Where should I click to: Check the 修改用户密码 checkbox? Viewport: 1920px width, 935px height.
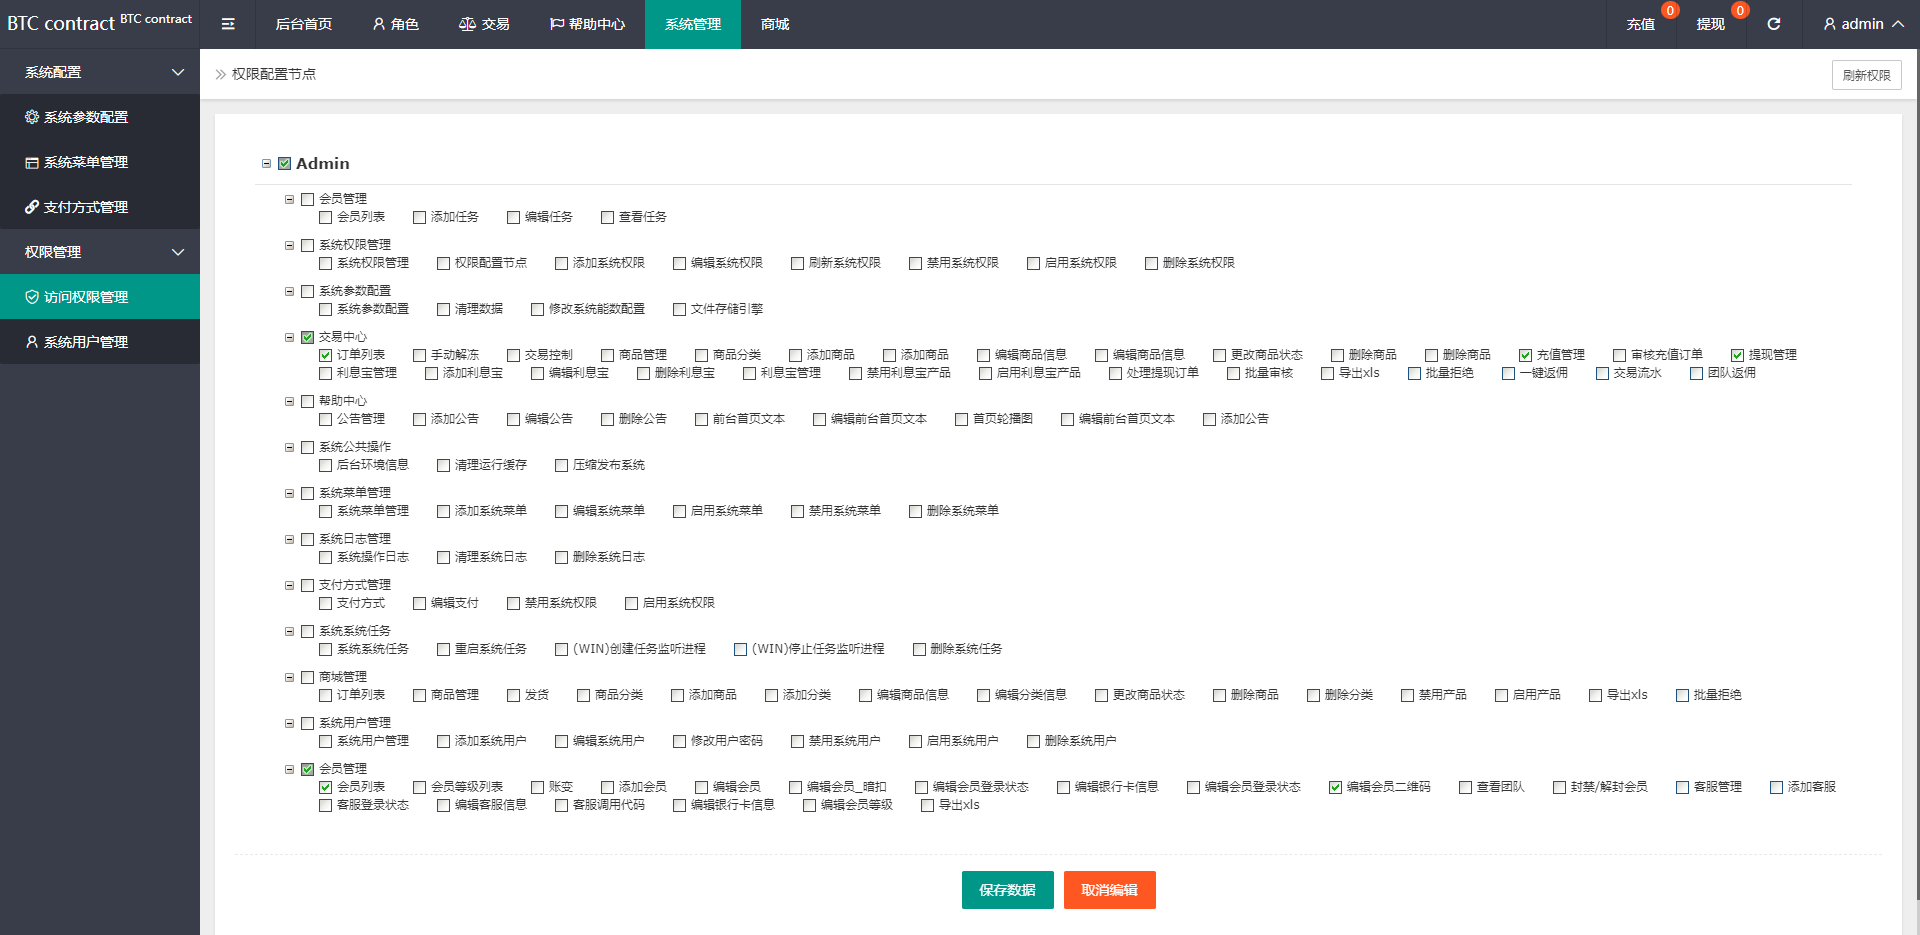coord(679,741)
